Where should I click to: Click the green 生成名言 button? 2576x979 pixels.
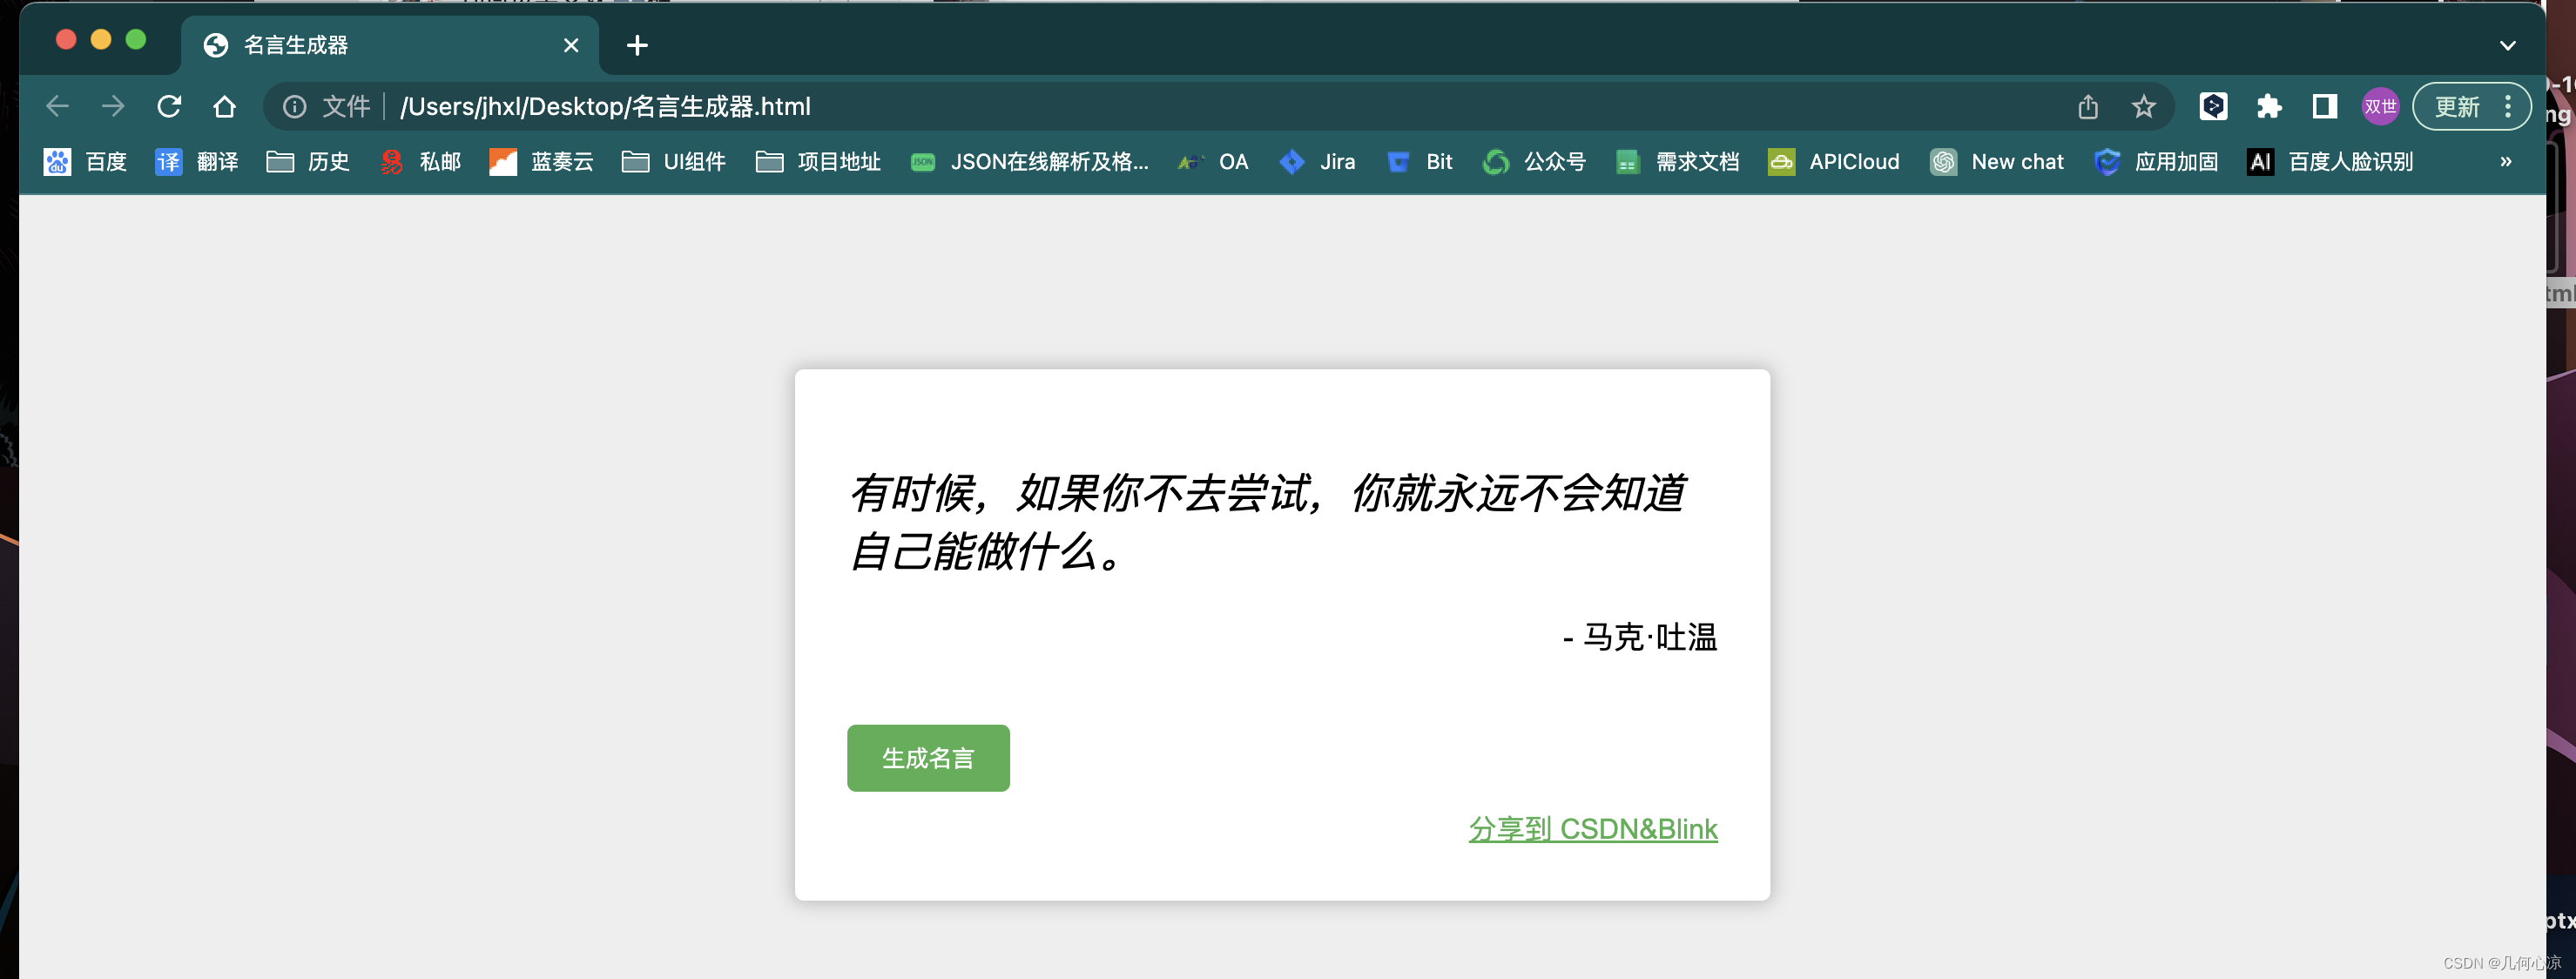pos(928,758)
